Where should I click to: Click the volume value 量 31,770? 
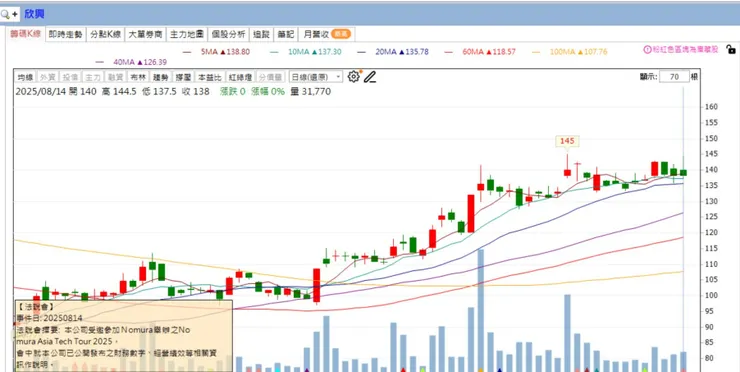pos(311,92)
